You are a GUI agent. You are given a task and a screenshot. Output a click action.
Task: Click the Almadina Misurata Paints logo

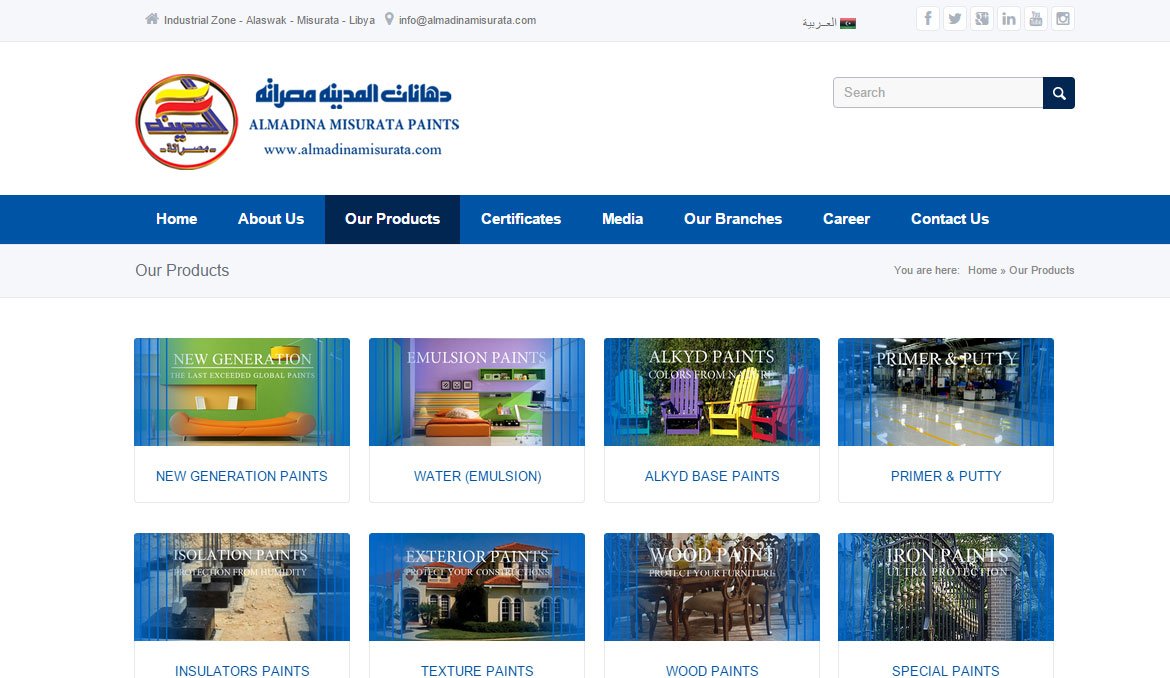(x=298, y=121)
